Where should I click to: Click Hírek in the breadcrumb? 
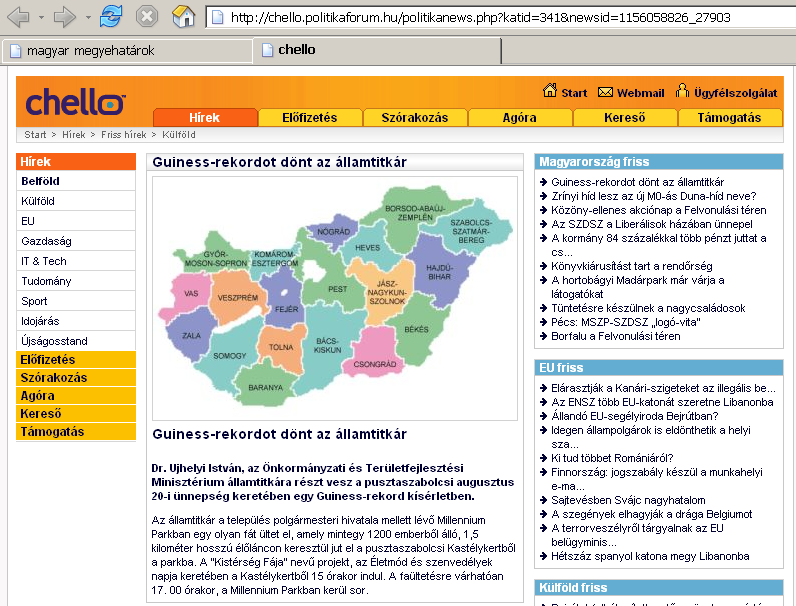74,134
